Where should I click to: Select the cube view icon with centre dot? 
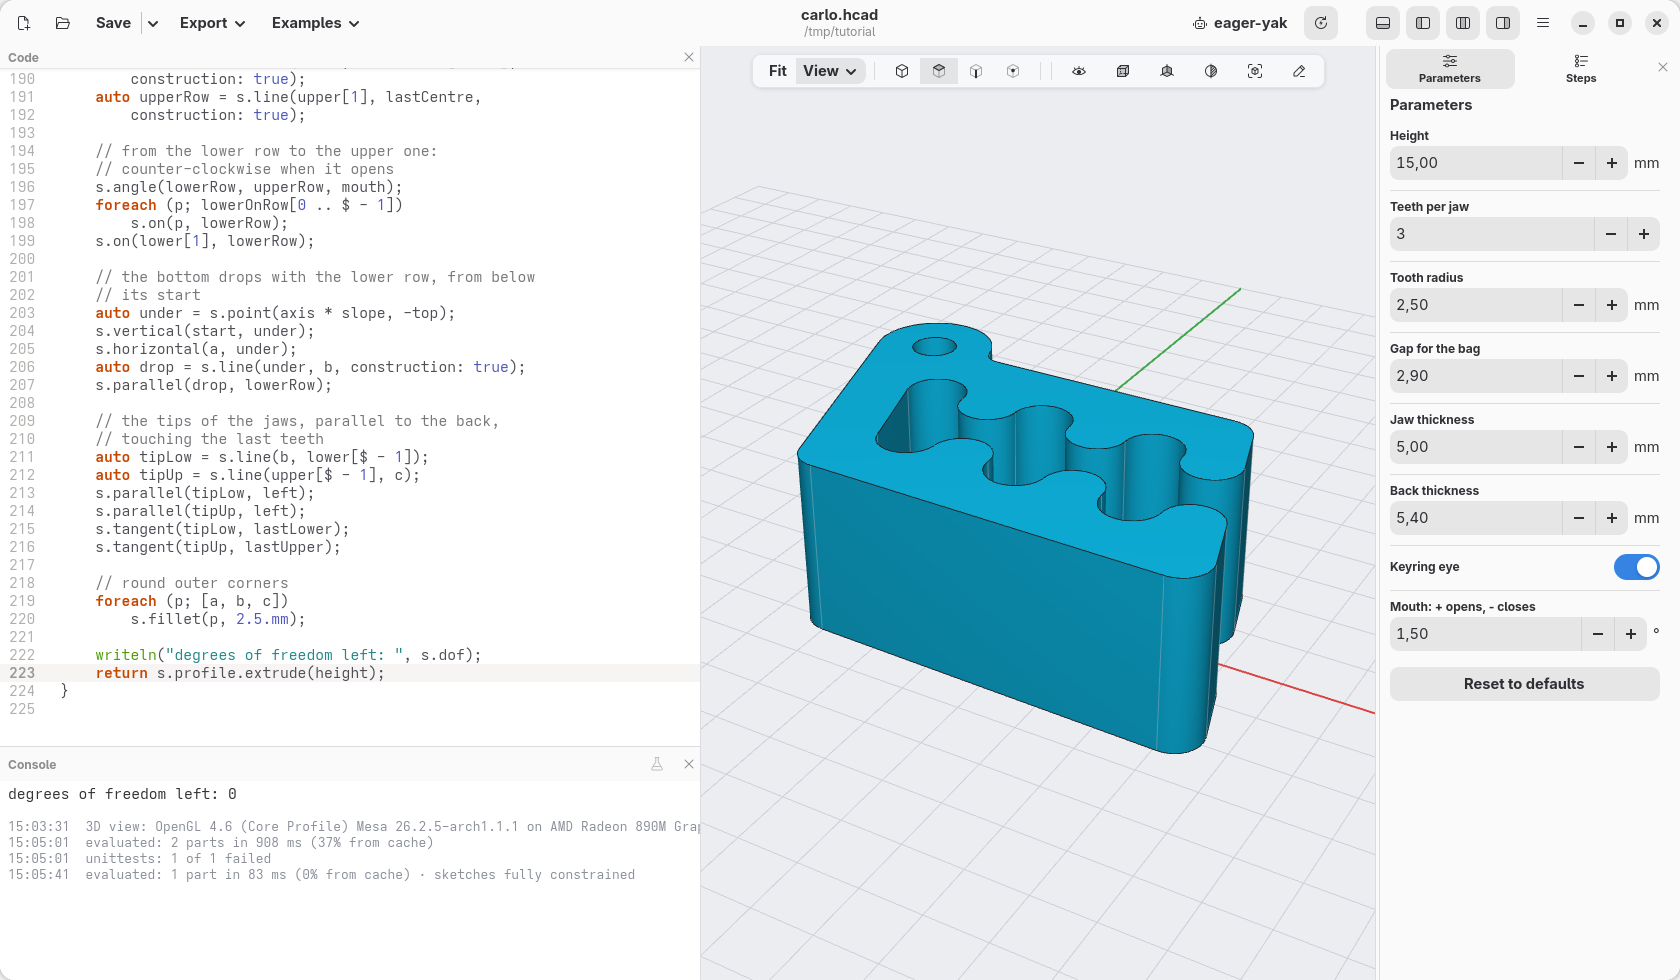point(1013,71)
